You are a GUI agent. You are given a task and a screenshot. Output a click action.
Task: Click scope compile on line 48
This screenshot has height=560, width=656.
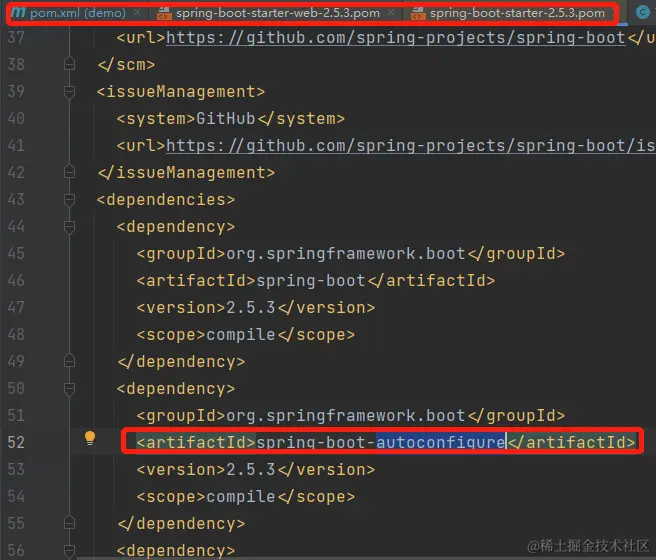click(241, 335)
